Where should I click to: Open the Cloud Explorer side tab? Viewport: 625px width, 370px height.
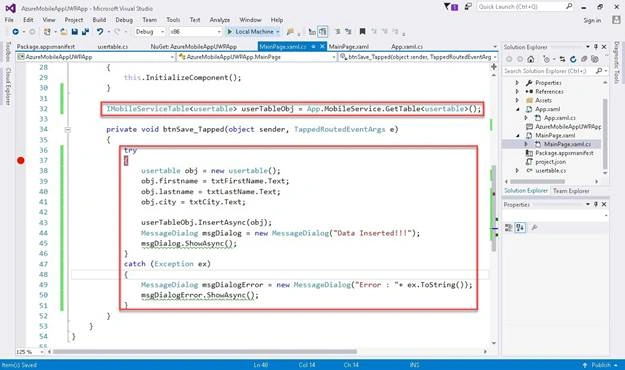point(8,86)
